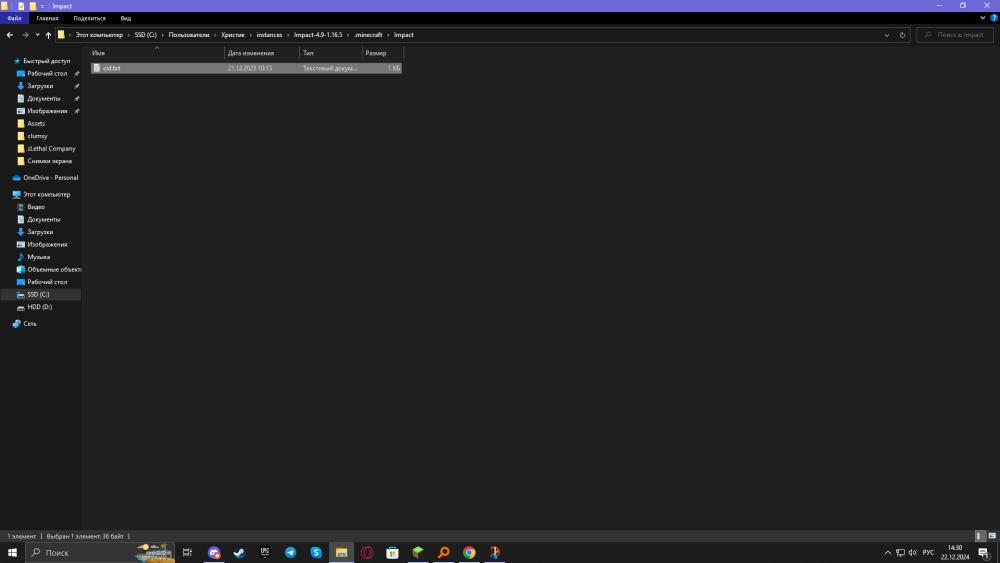Open pinned Документы under Quick access

tap(43, 99)
